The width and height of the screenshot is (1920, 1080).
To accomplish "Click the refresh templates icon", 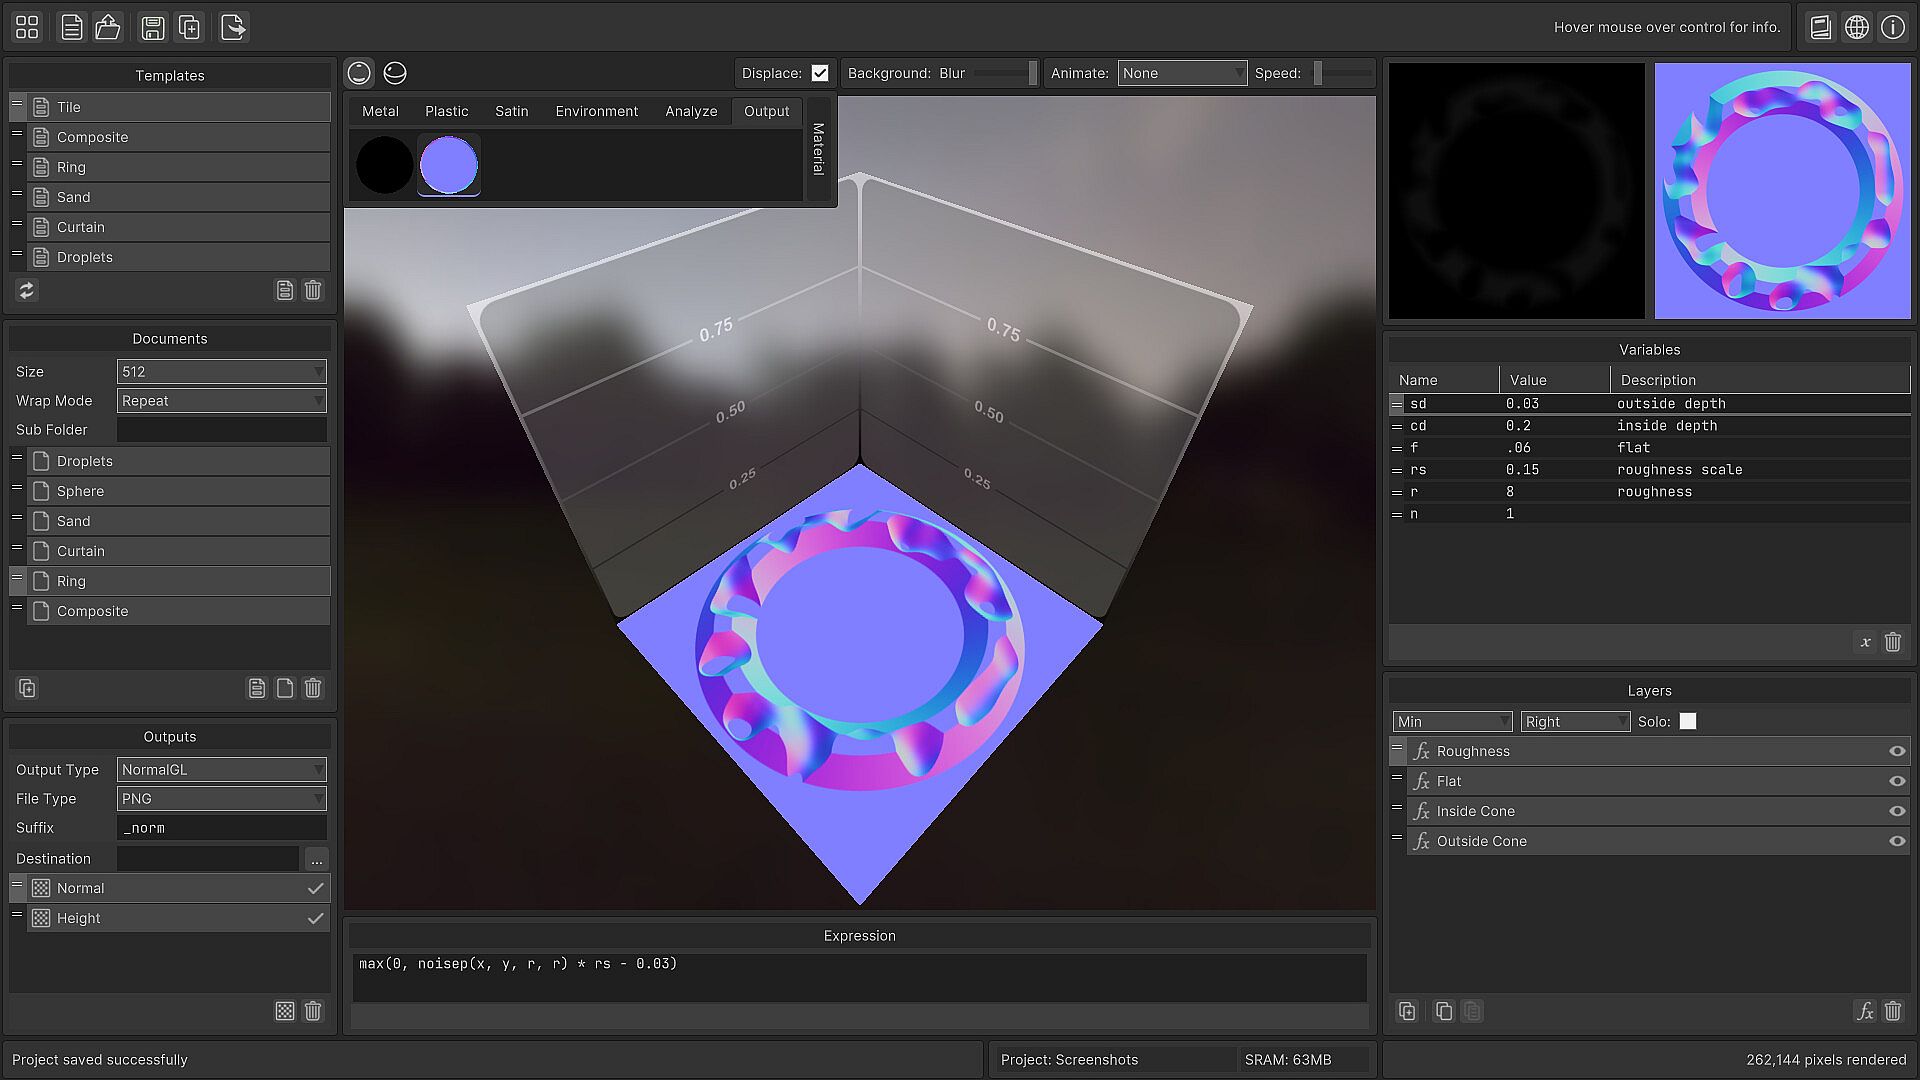I will point(27,290).
